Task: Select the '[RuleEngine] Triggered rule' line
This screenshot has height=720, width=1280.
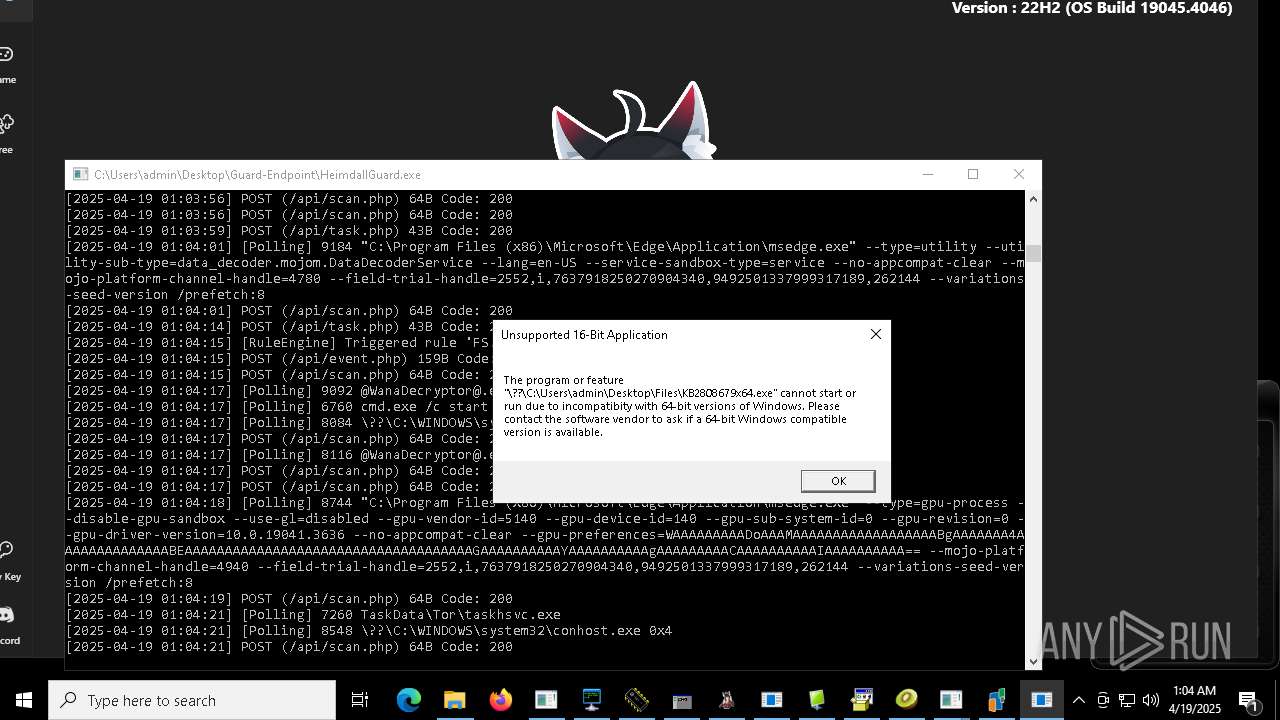Action: point(279,343)
